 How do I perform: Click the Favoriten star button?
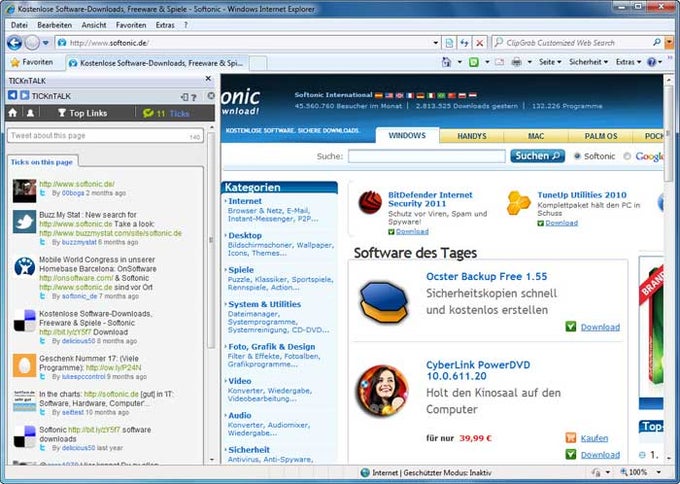click(x=32, y=62)
